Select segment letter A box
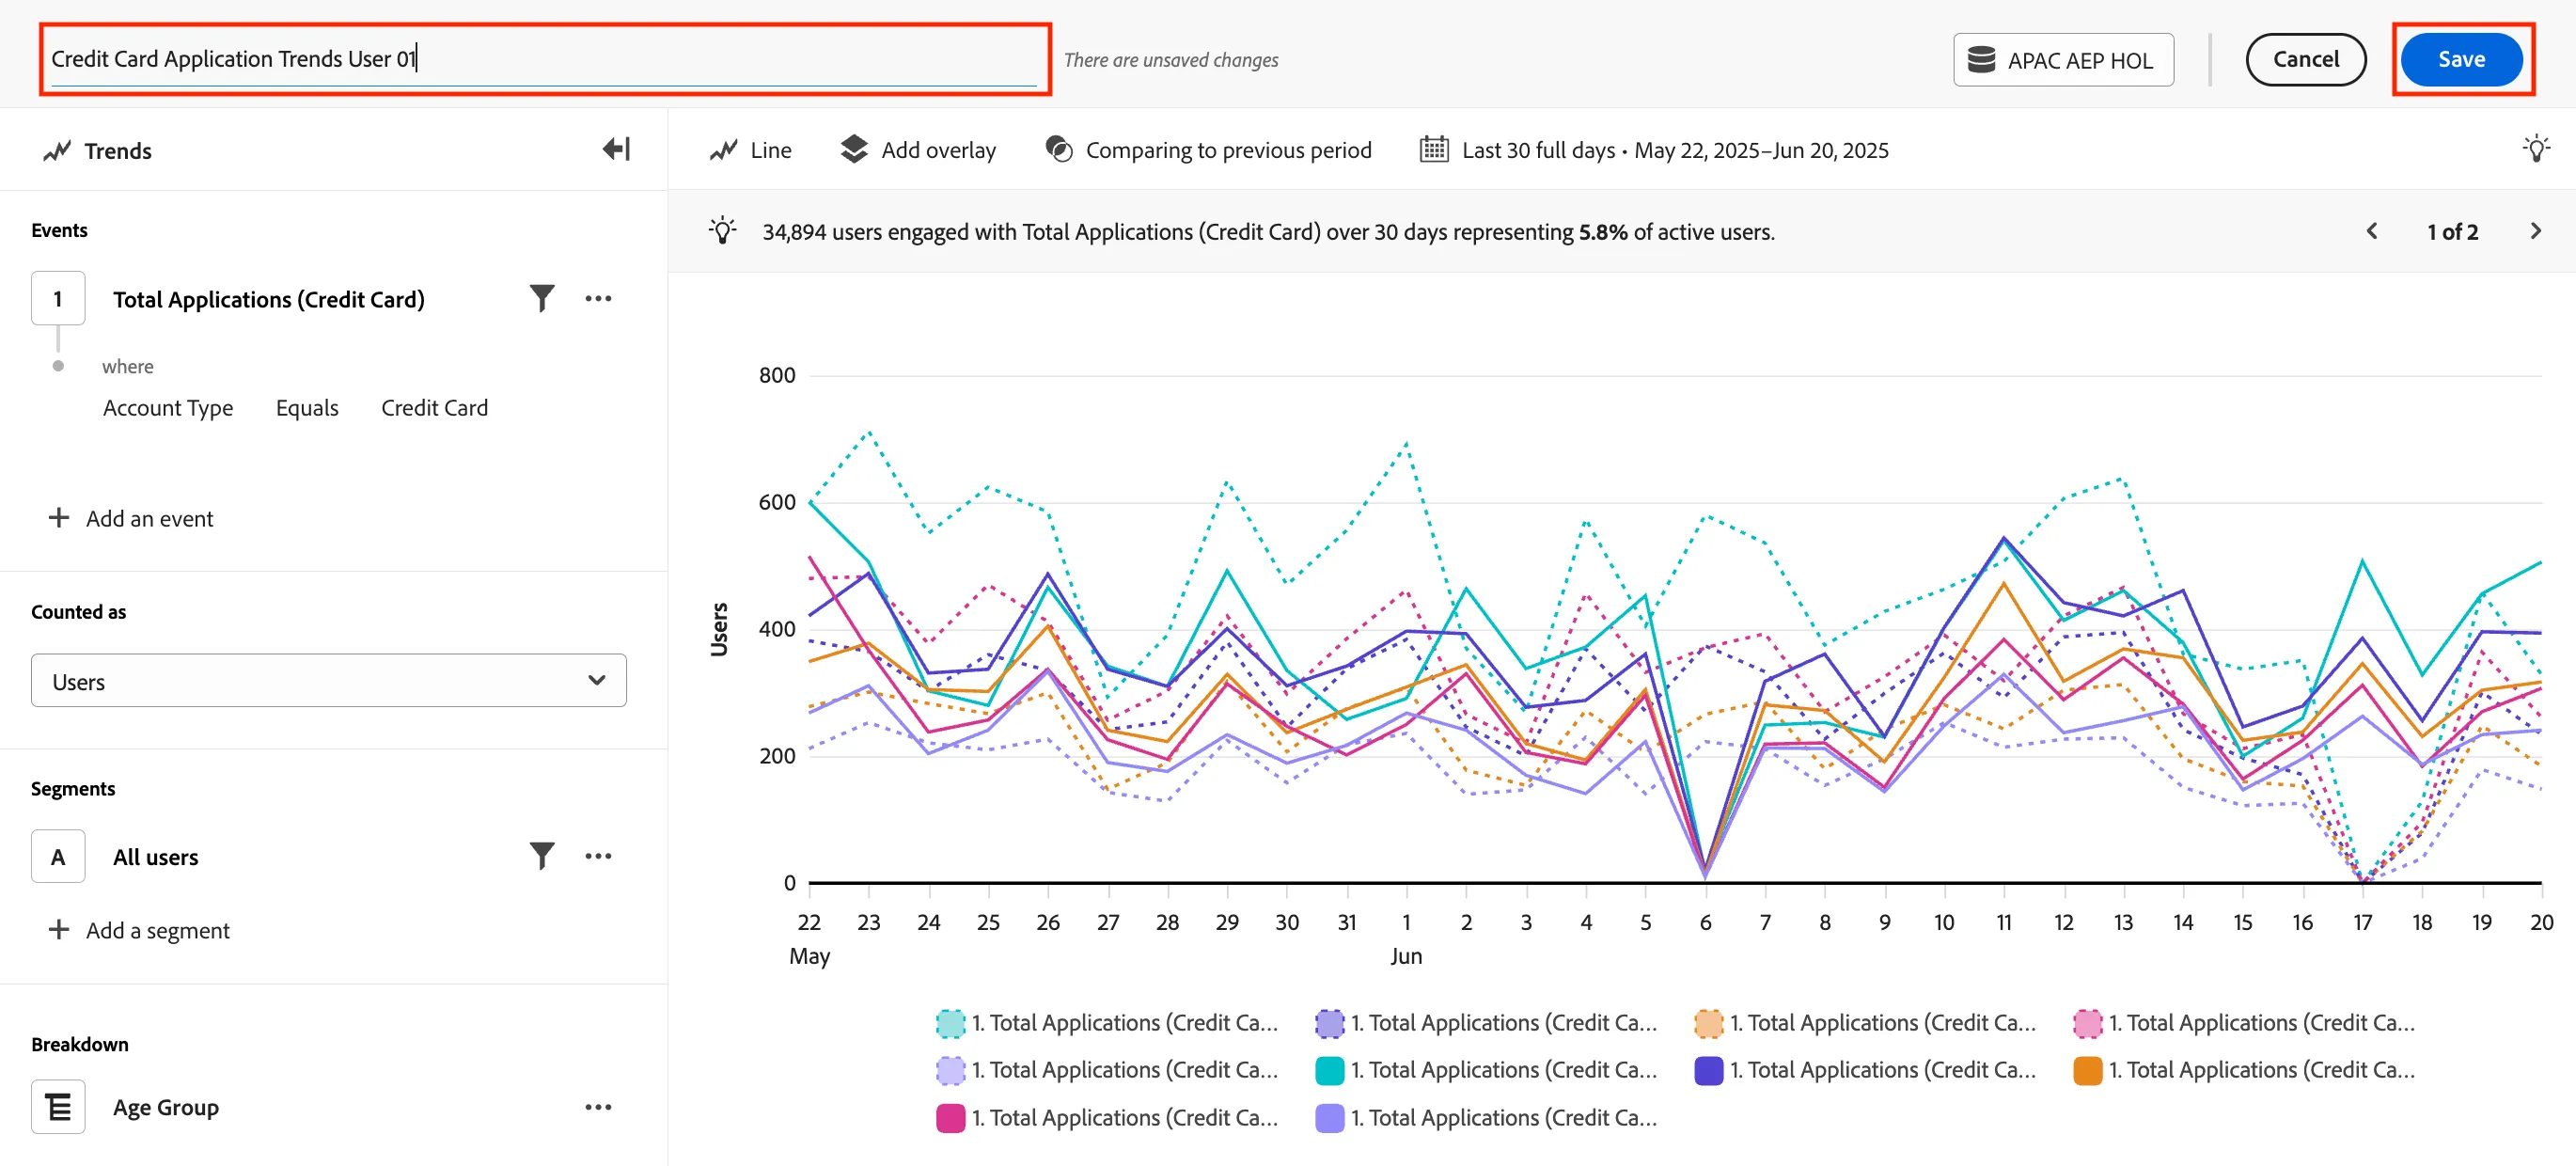The width and height of the screenshot is (2576, 1166). [58, 856]
